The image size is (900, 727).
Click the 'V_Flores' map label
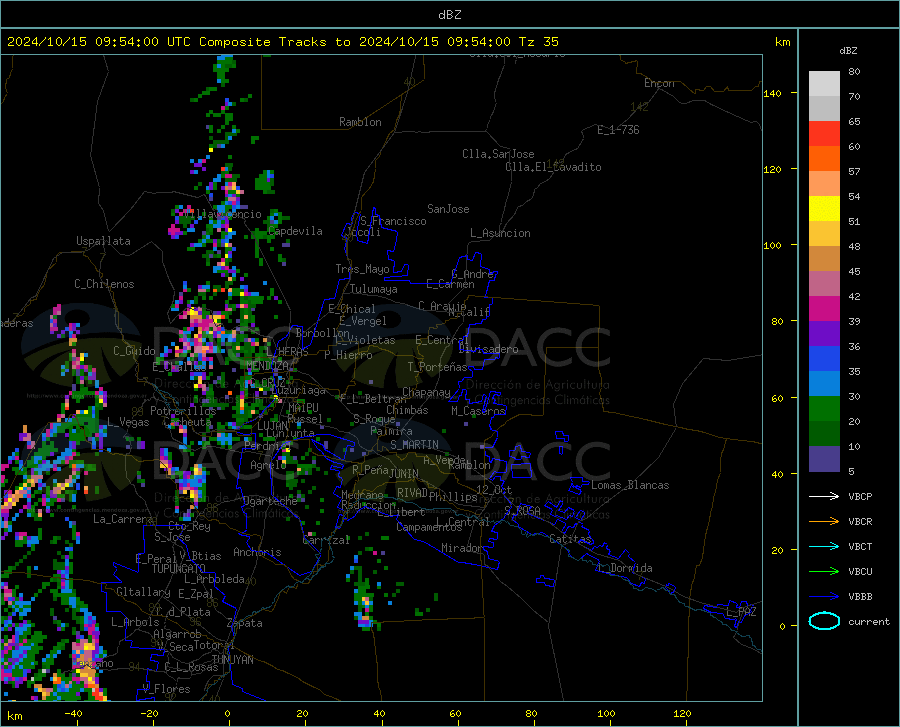[x=166, y=689]
